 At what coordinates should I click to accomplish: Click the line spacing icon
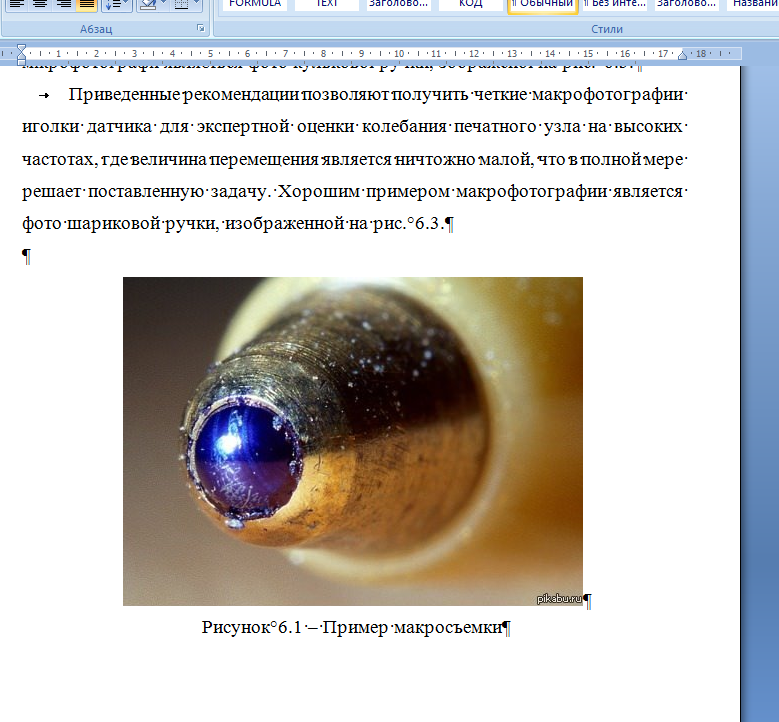(111, 5)
